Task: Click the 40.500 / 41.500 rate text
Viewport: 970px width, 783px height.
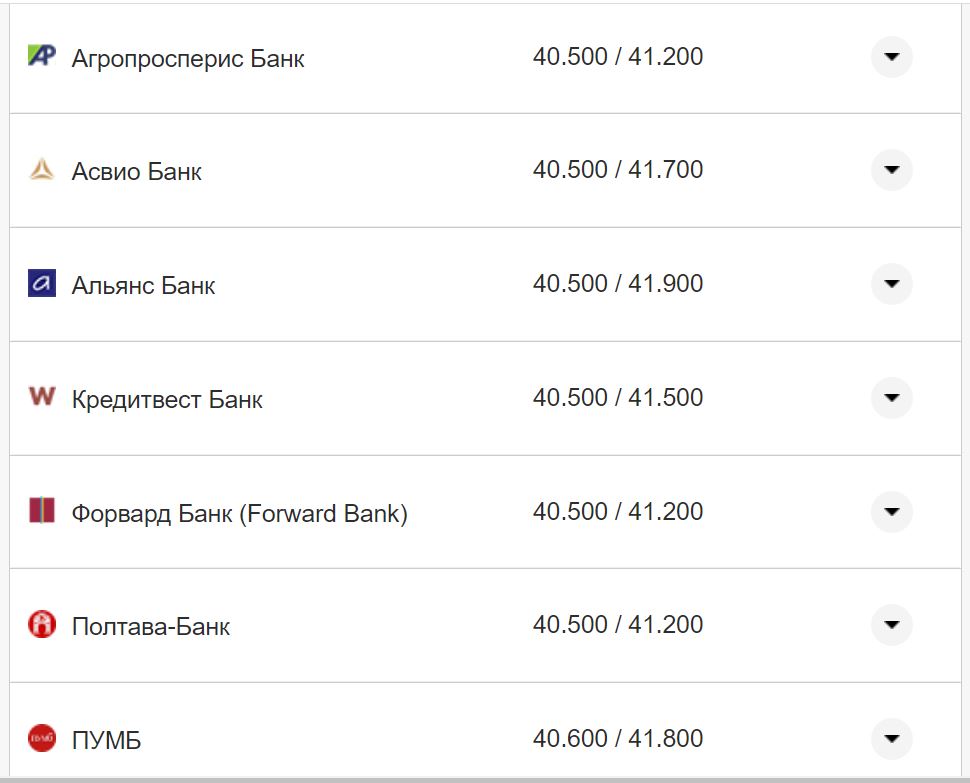Action: [x=620, y=397]
